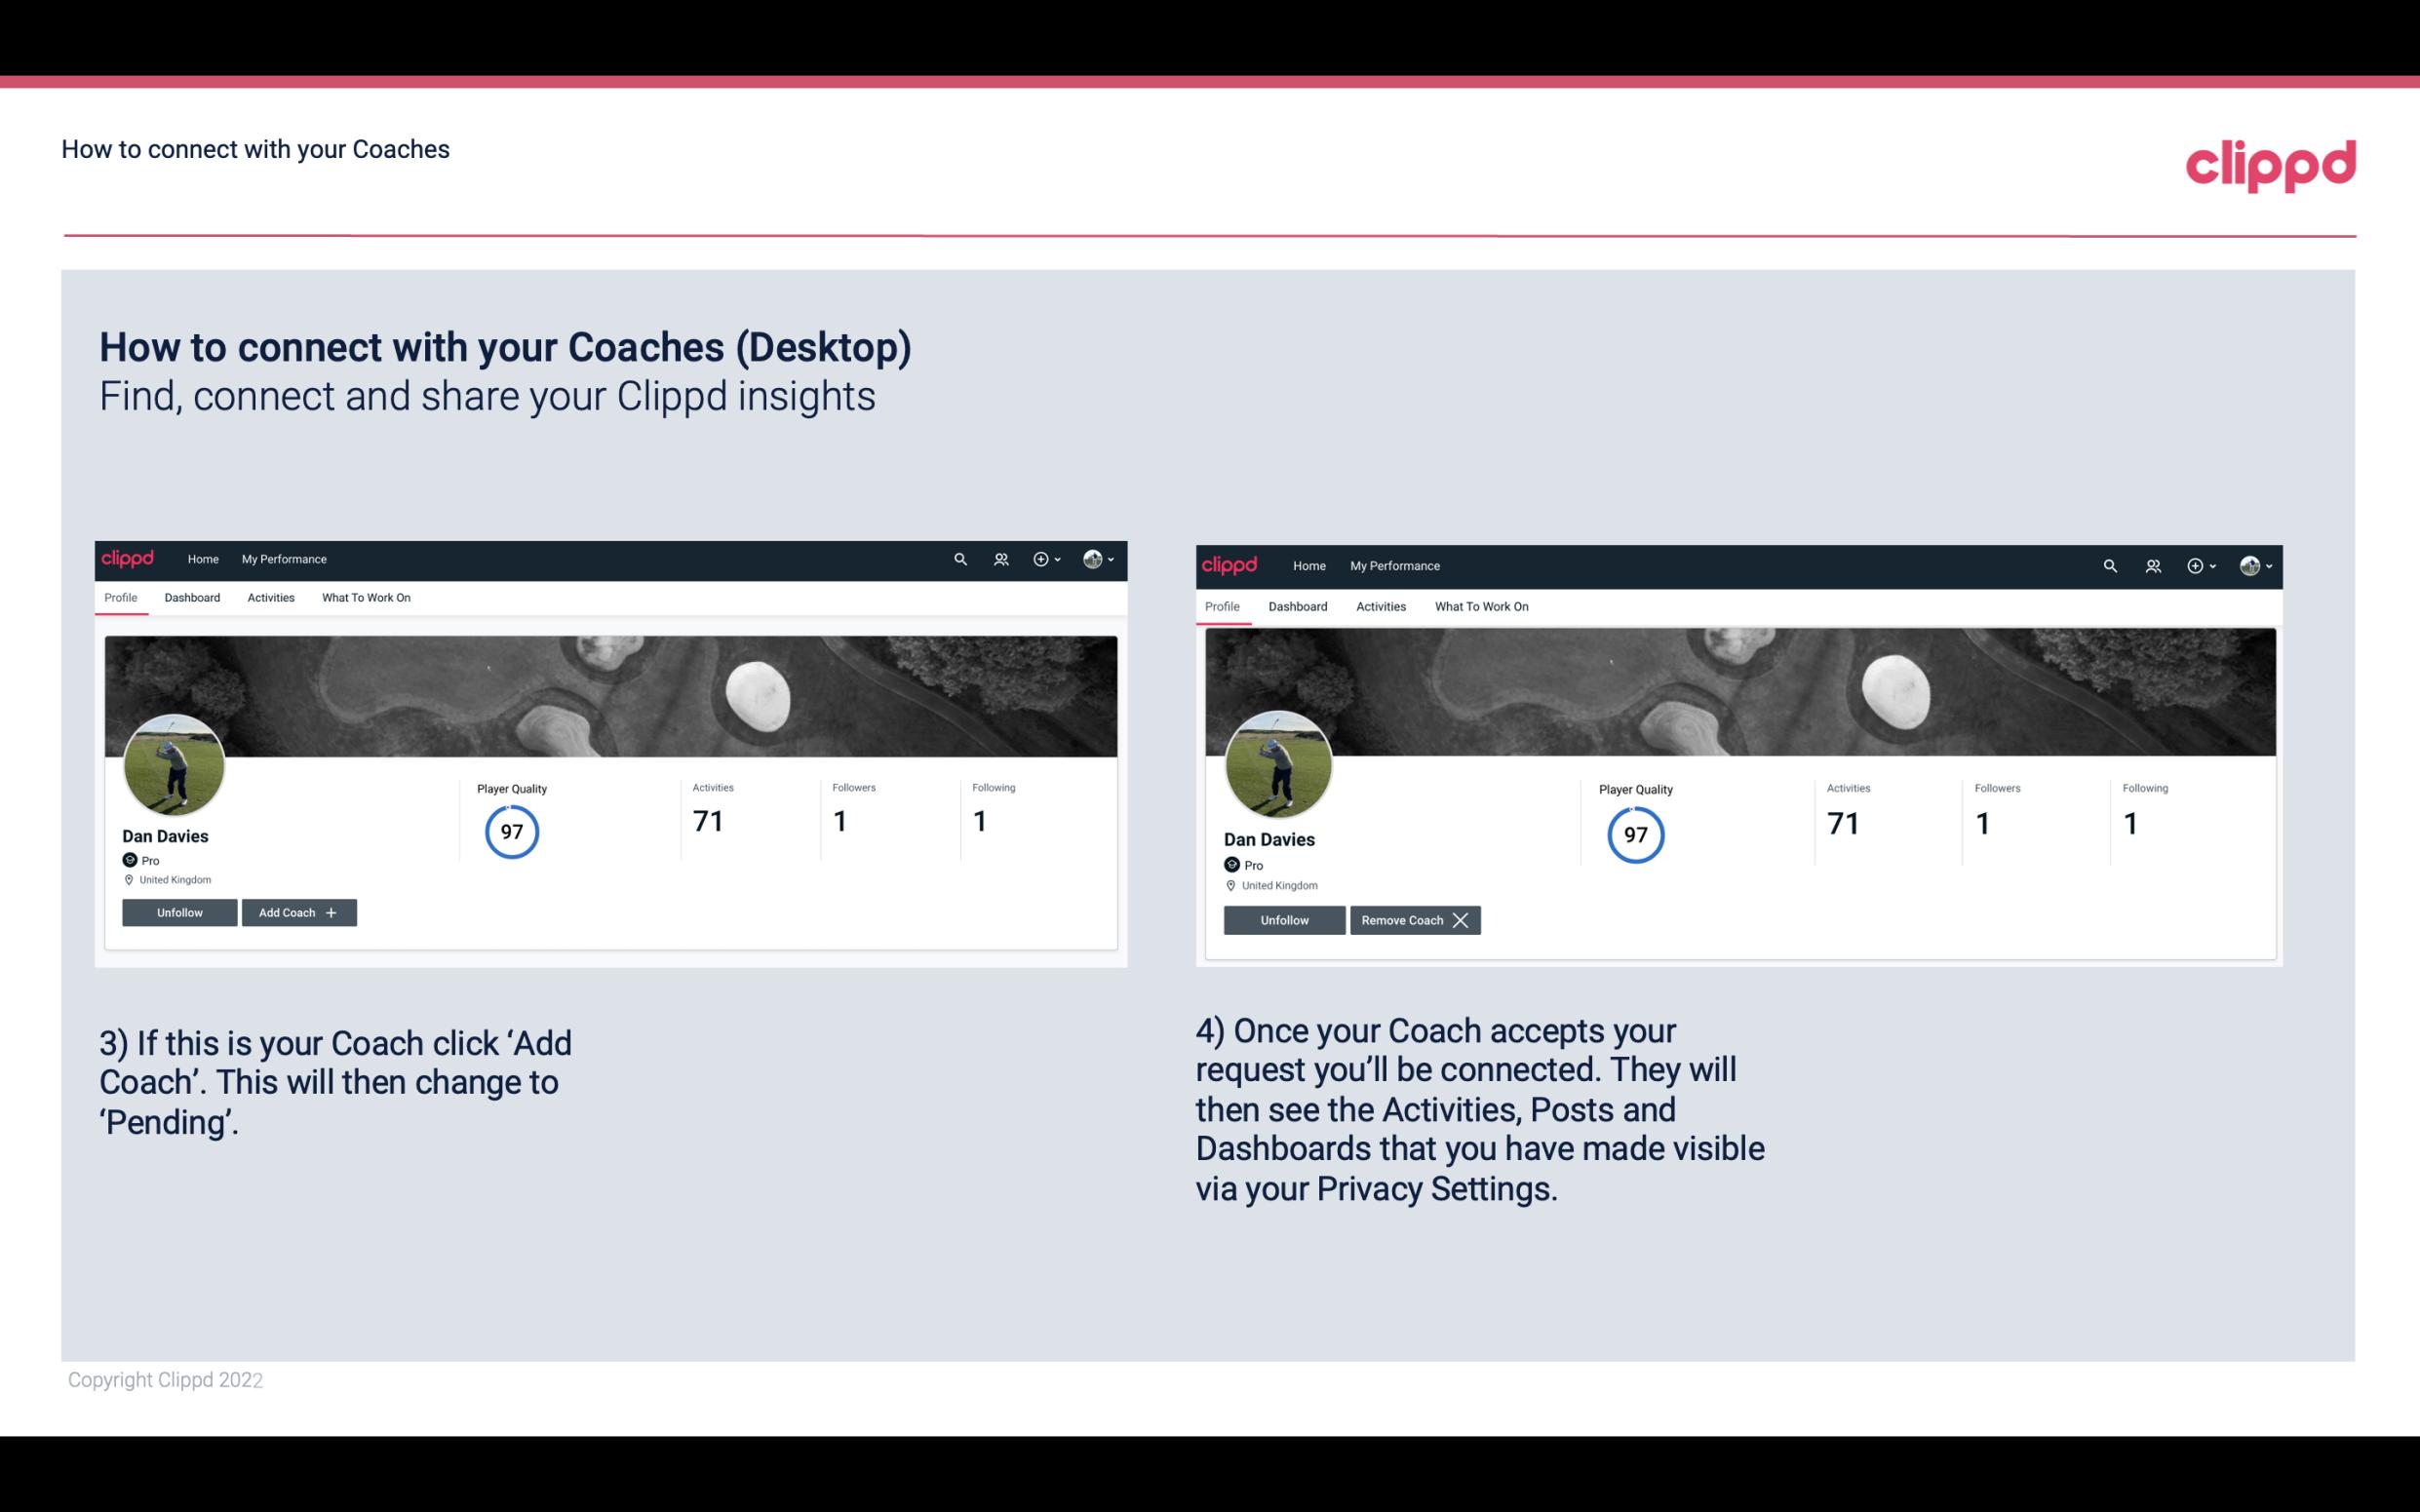The image size is (2420, 1512).
Task: Toggle 'What To Work On' tab left screenshot
Action: [x=366, y=598]
